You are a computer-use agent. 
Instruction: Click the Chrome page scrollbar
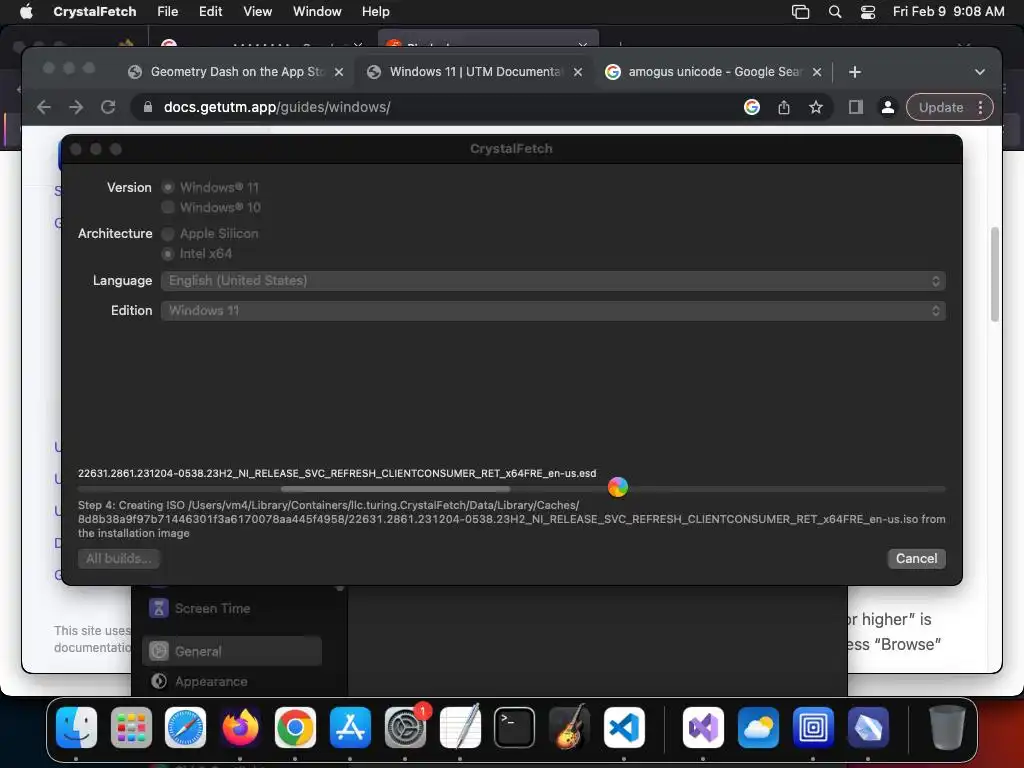[995, 274]
